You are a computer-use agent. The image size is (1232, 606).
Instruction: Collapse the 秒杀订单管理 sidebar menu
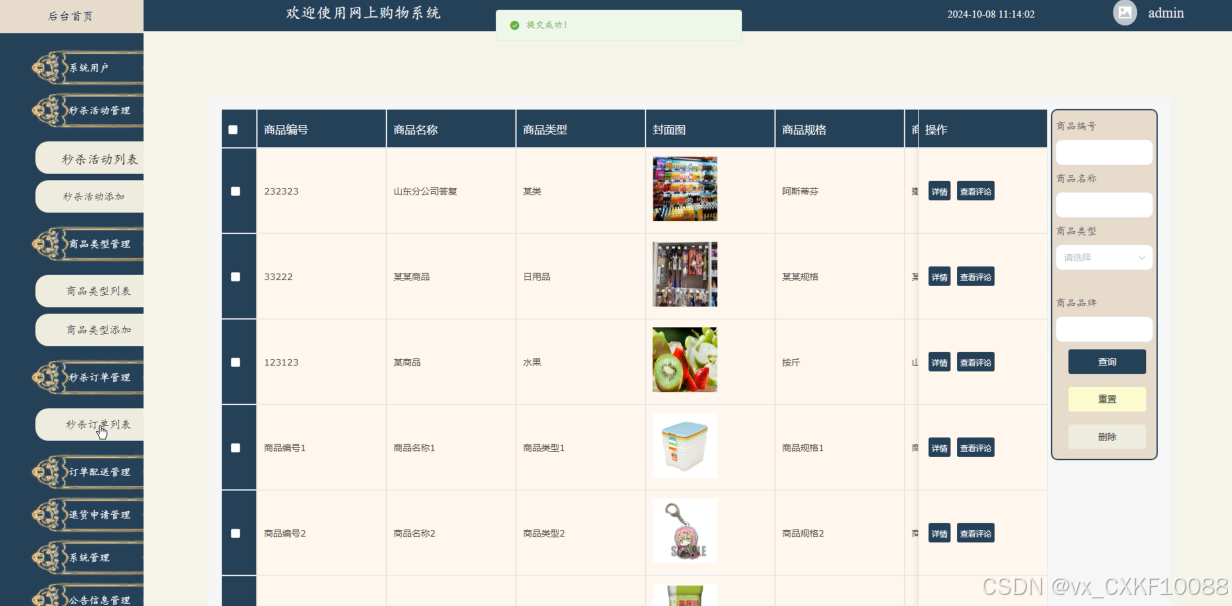tap(88, 377)
